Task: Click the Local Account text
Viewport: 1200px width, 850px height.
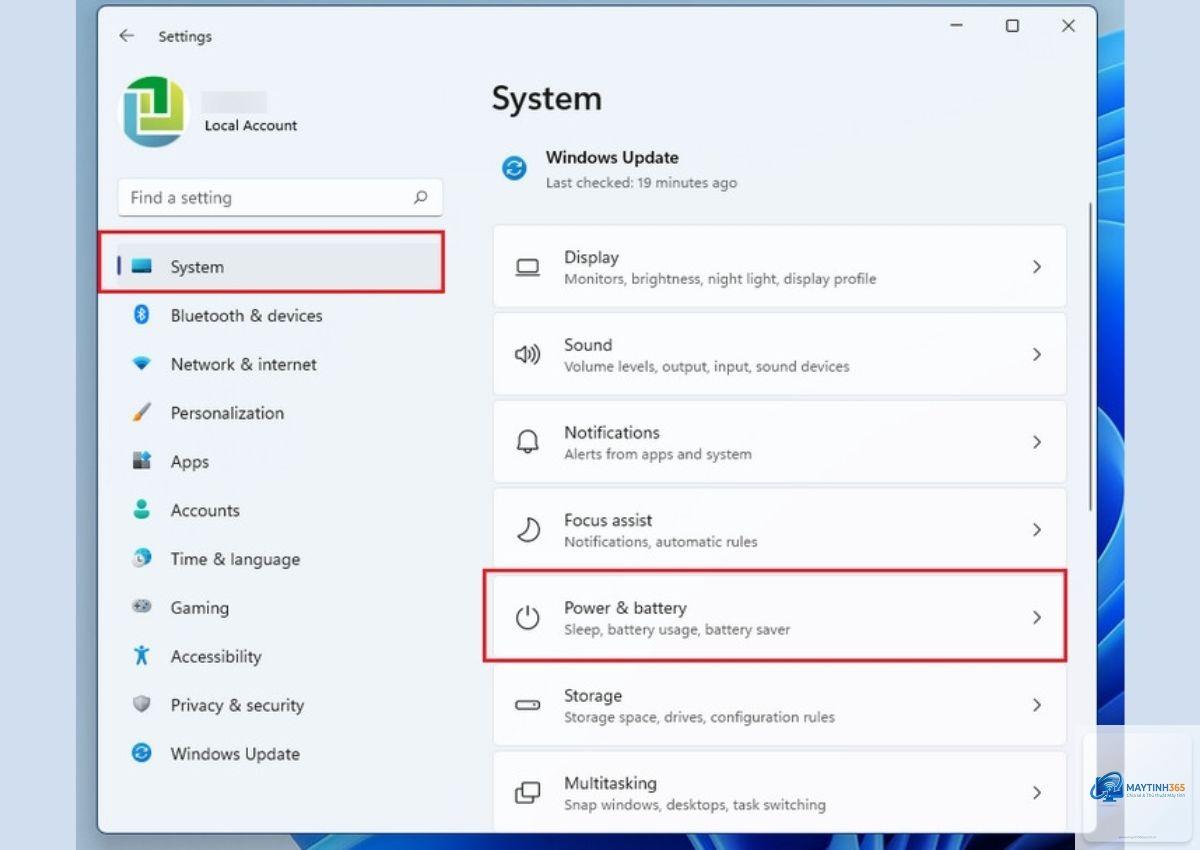Action: (251, 125)
